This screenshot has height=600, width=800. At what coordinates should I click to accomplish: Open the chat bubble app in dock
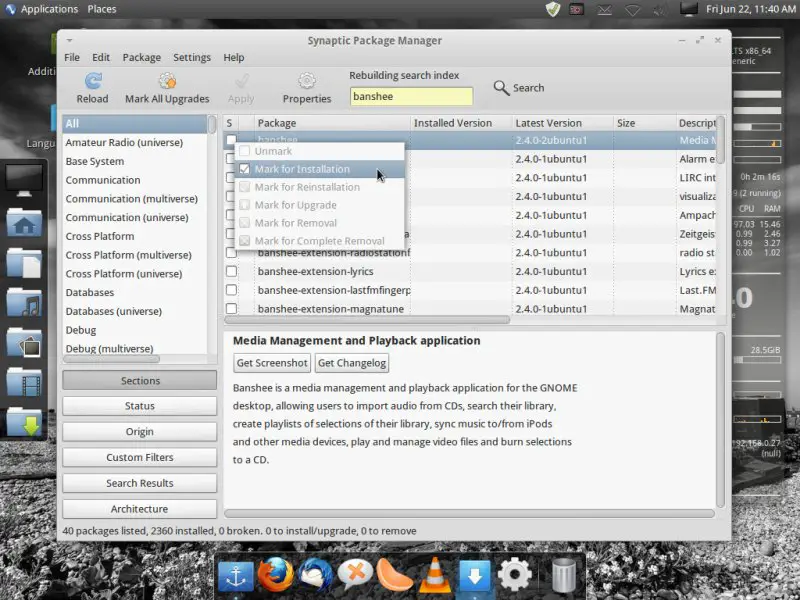(x=355, y=575)
